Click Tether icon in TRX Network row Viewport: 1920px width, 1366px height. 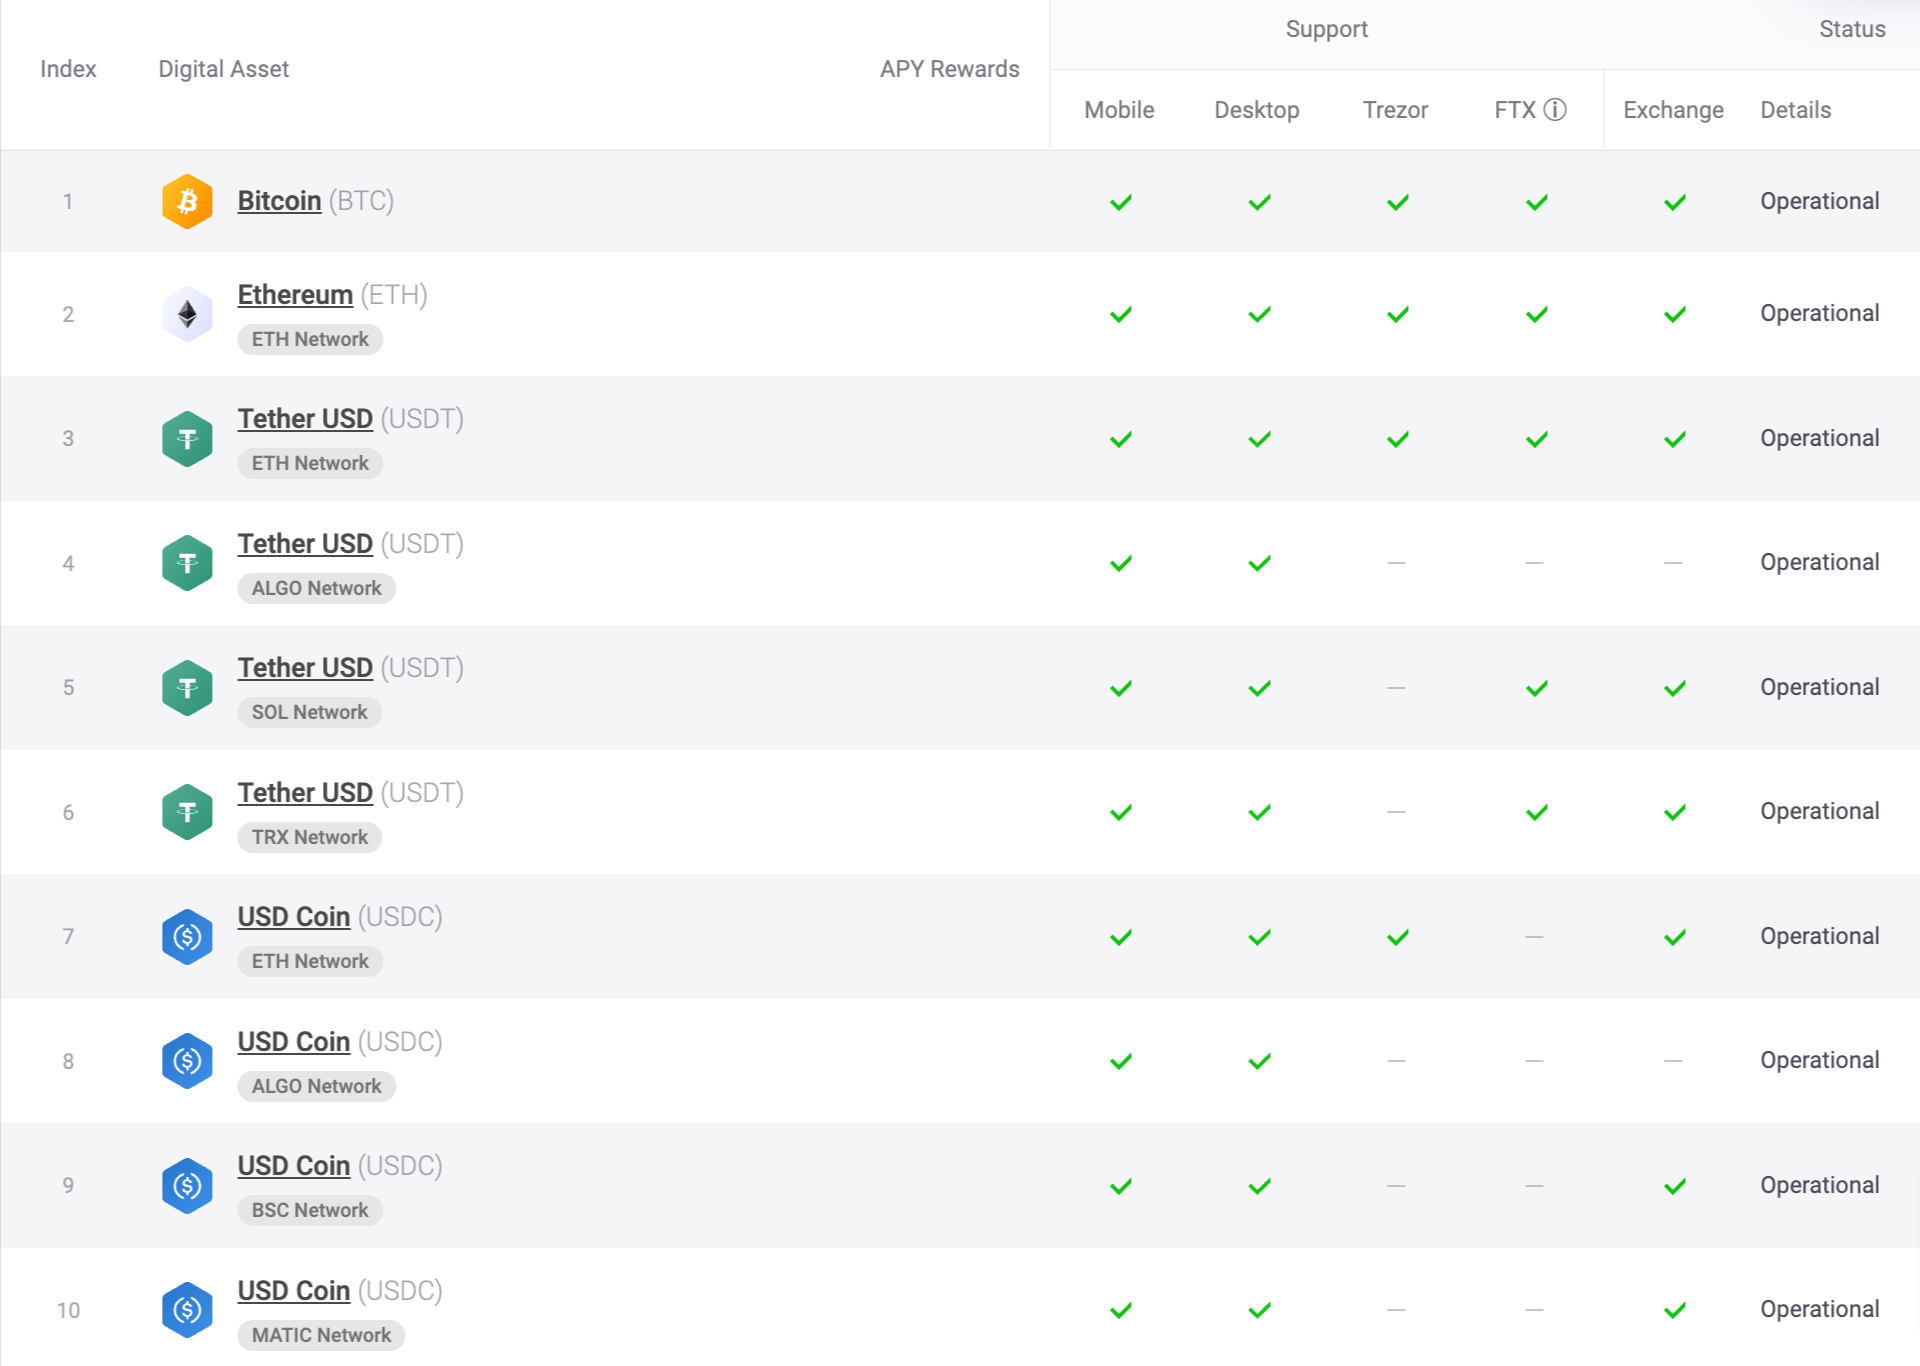click(x=187, y=812)
